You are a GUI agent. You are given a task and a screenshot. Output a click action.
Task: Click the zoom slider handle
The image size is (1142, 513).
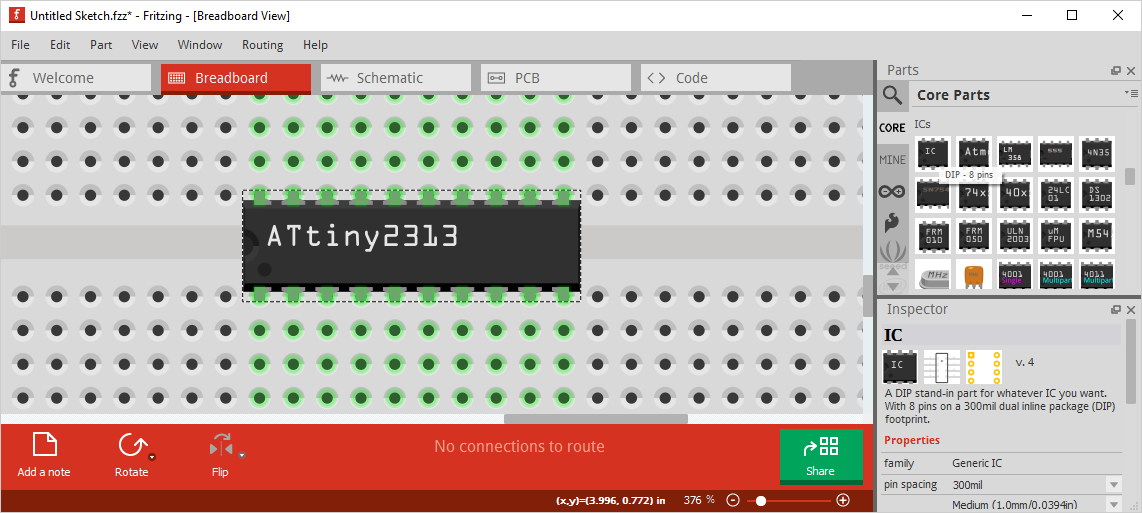tap(761, 500)
